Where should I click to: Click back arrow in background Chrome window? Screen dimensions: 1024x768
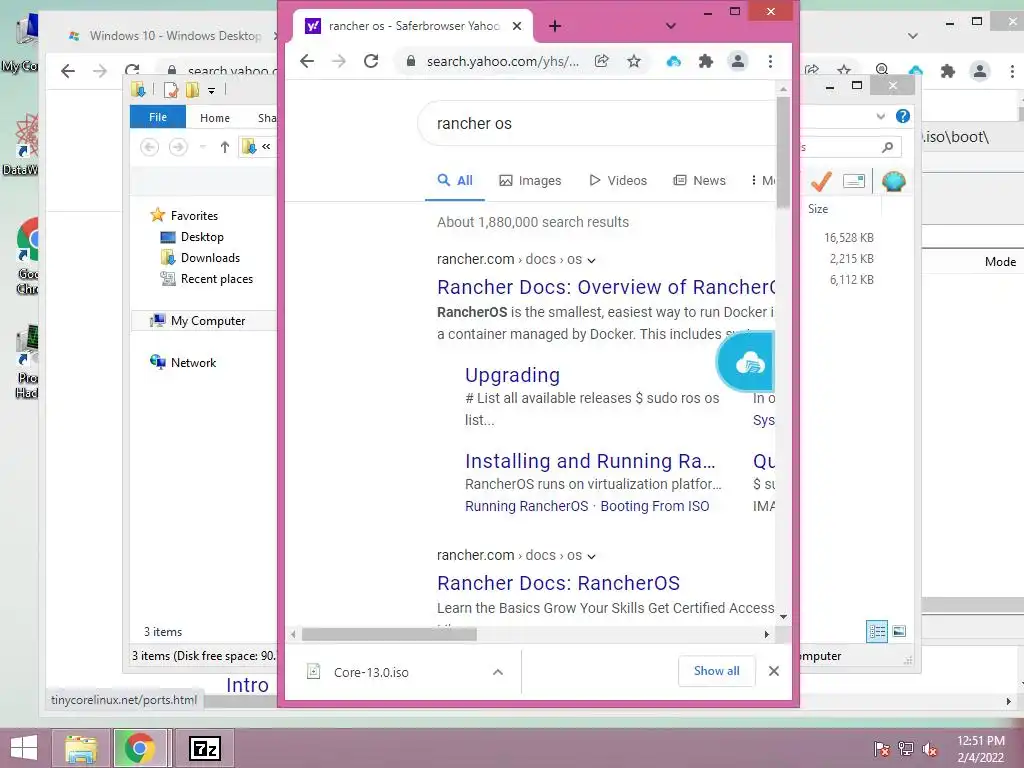point(68,71)
